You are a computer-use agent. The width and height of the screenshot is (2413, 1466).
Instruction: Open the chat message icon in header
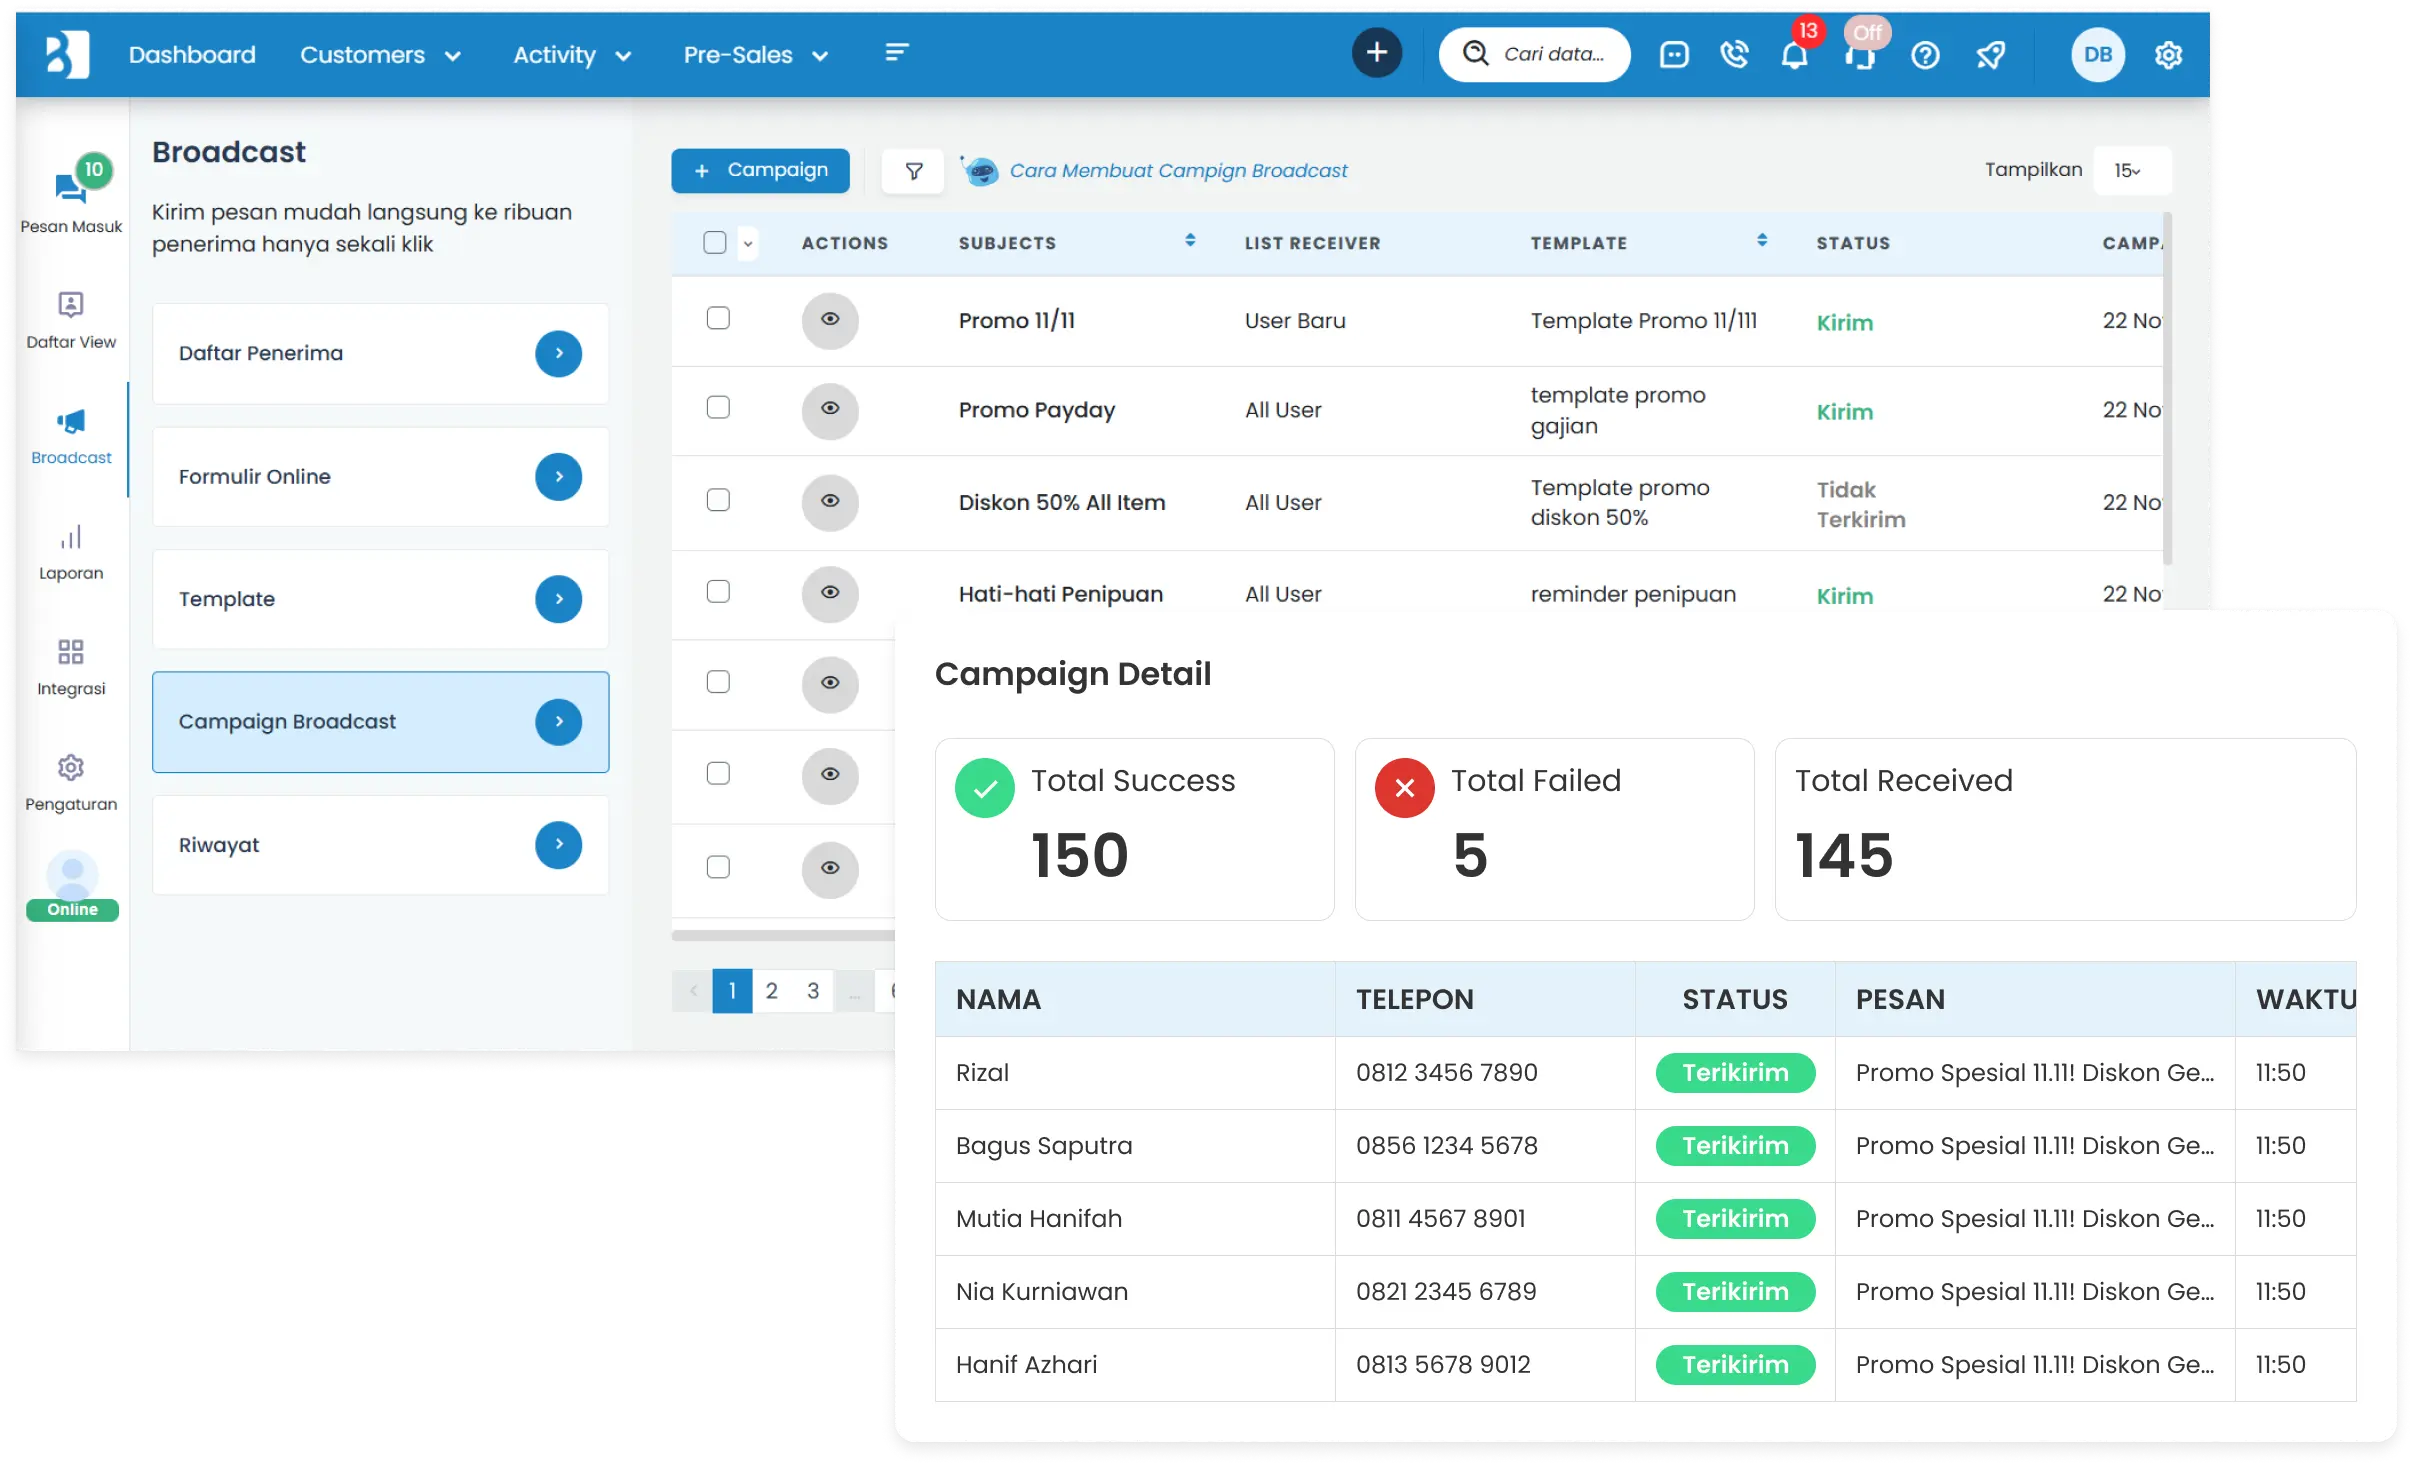click(1674, 55)
